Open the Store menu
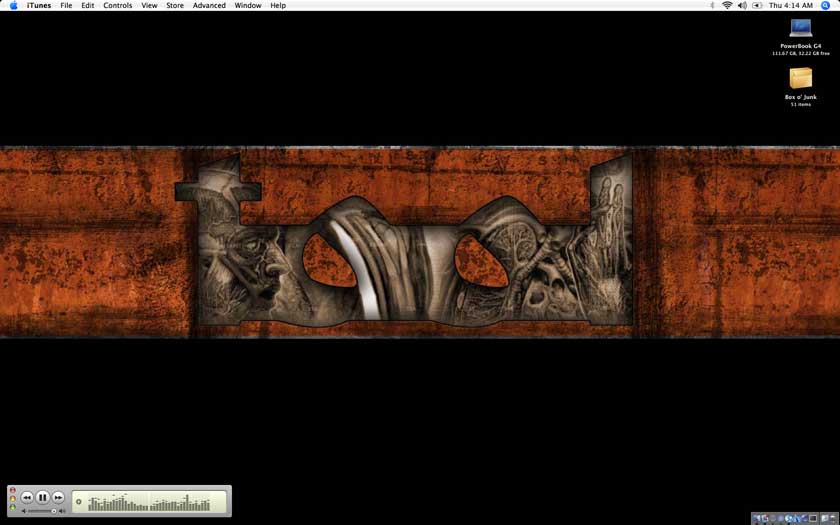The height and width of the screenshot is (525, 840). pyautogui.click(x=175, y=5)
